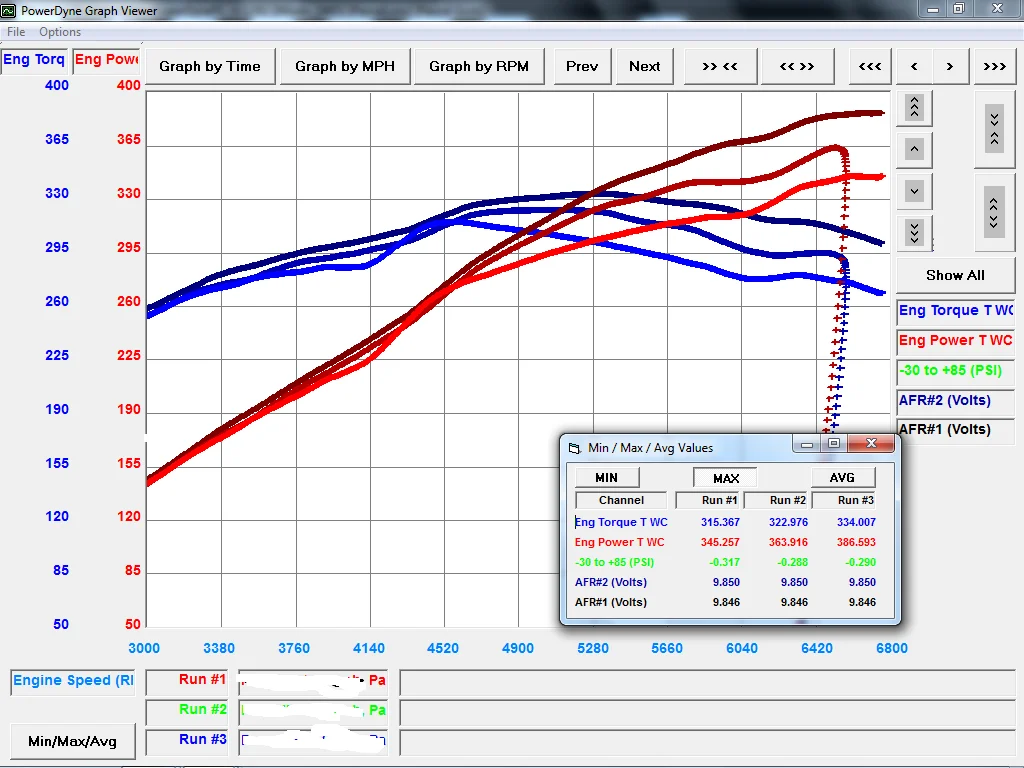Screen dimensions: 1024x768
Task: Click the Show All button
Action: (955, 275)
